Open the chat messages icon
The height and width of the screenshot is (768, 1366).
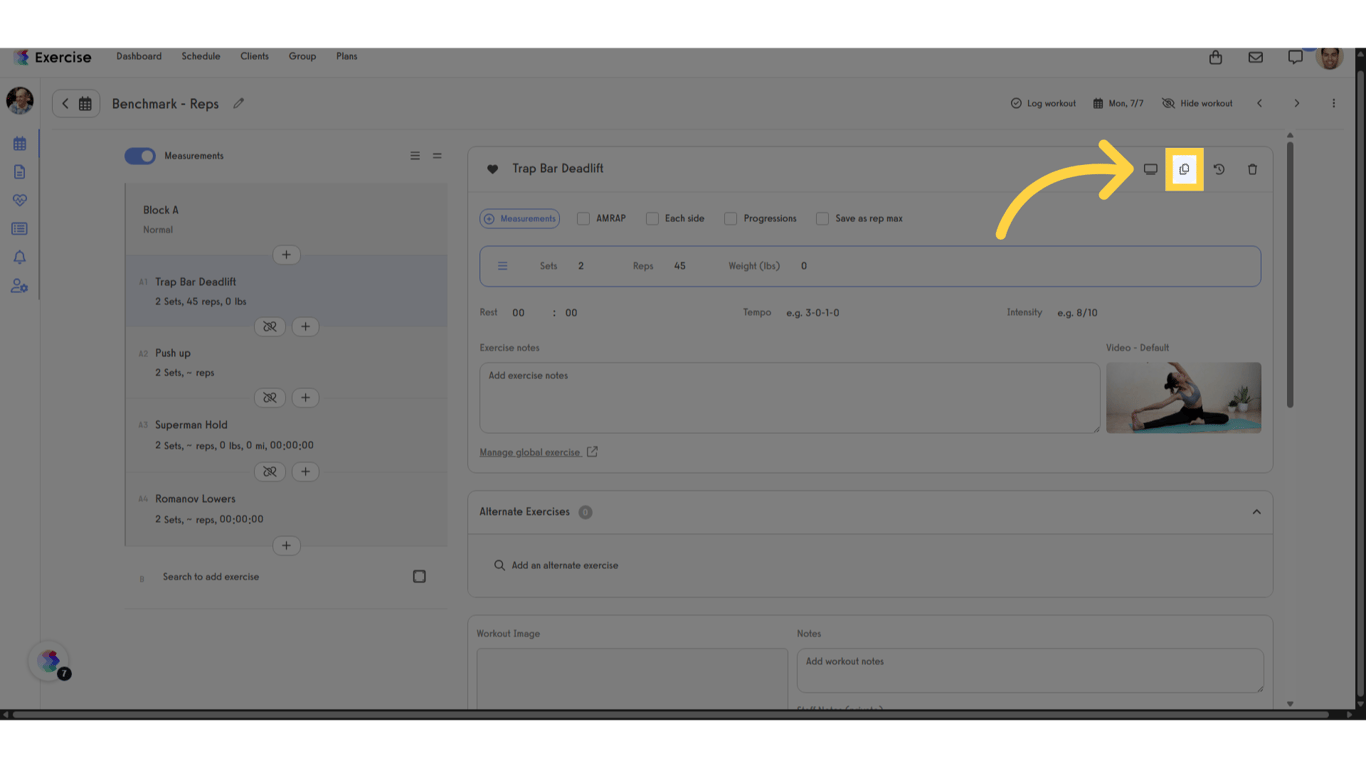(1295, 58)
